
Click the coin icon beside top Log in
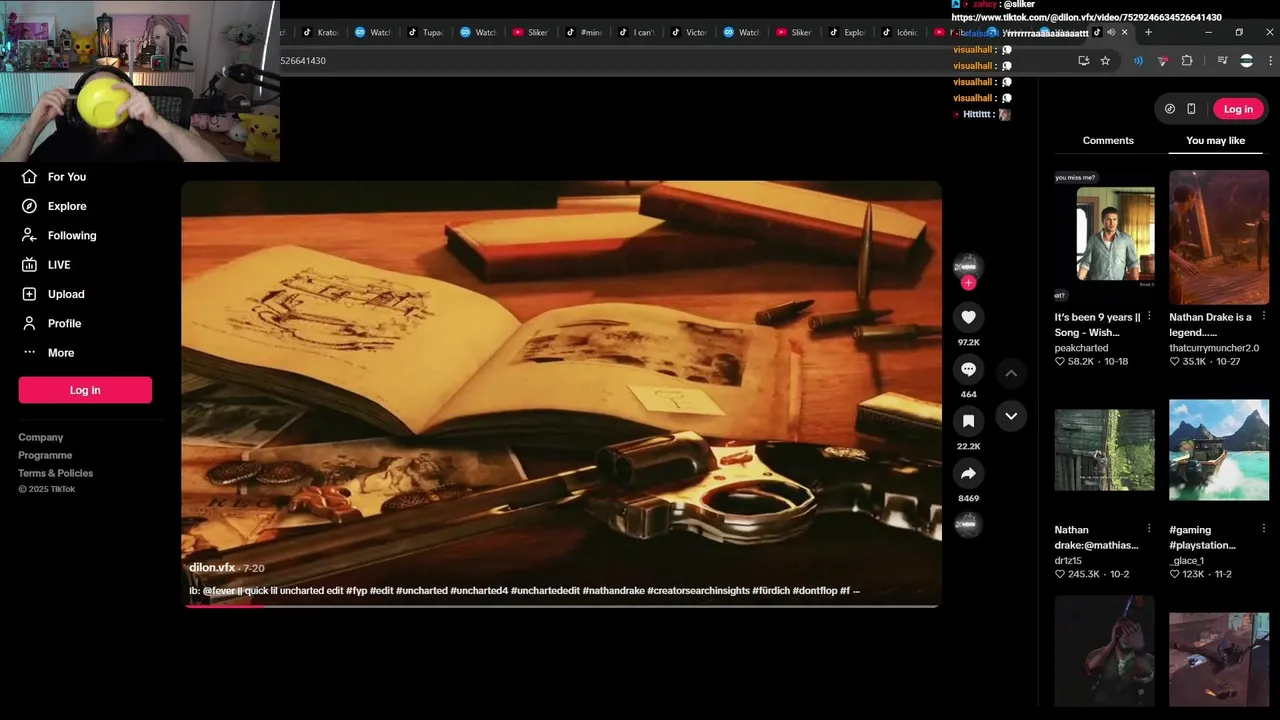coord(1170,109)
